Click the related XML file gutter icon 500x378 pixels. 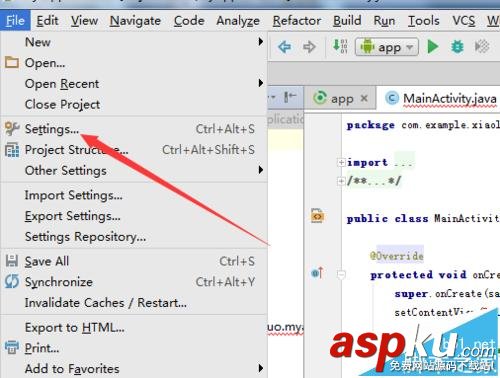pos(317,216)
